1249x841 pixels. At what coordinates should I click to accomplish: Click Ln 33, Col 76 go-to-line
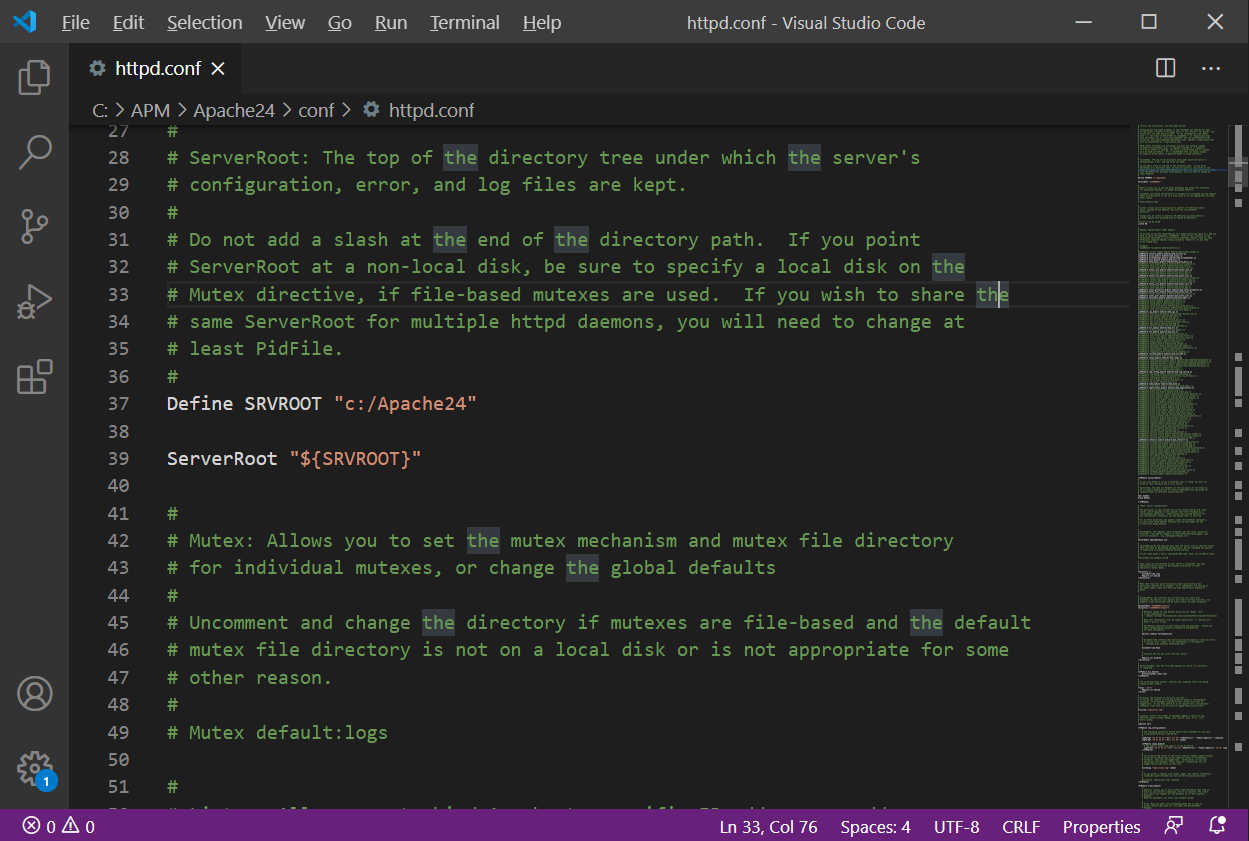pyautogui.click(x=768, y=826)
